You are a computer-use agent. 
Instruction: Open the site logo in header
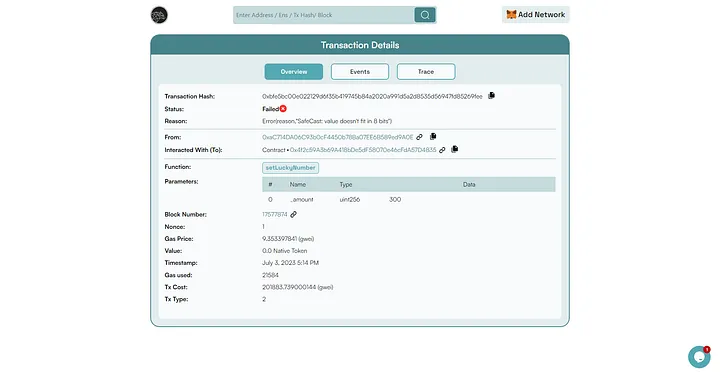pos(159,15)
